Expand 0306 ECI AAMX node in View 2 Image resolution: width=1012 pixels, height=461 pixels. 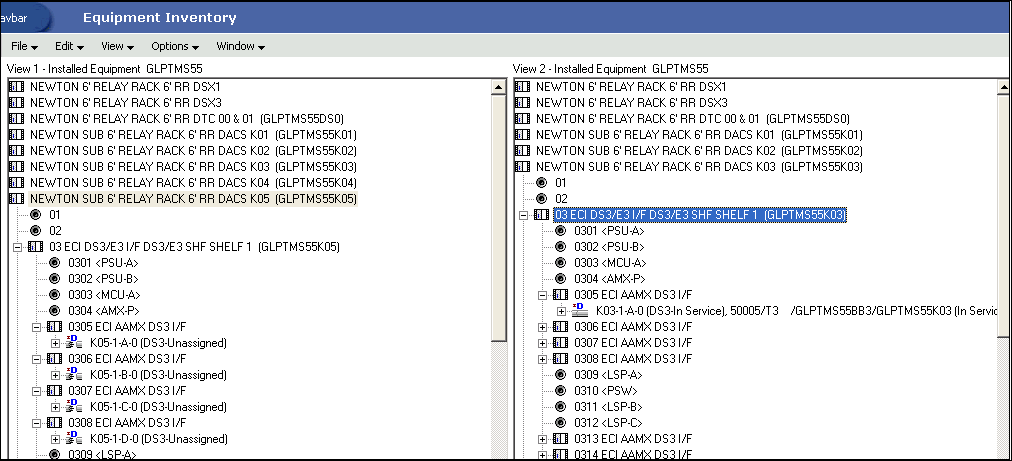point(542,327)
